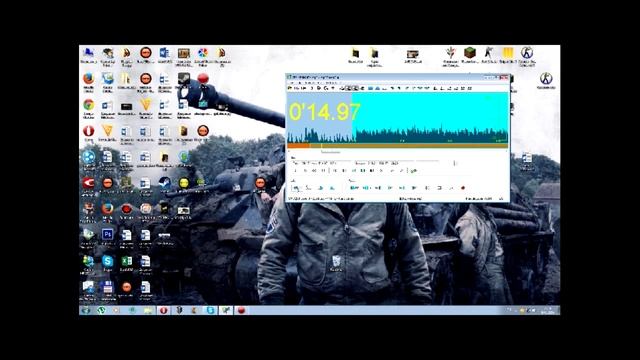Switch to Opera on the taskbar
The width and height of the screenshot is (640, 360).
tap(164, 311)
